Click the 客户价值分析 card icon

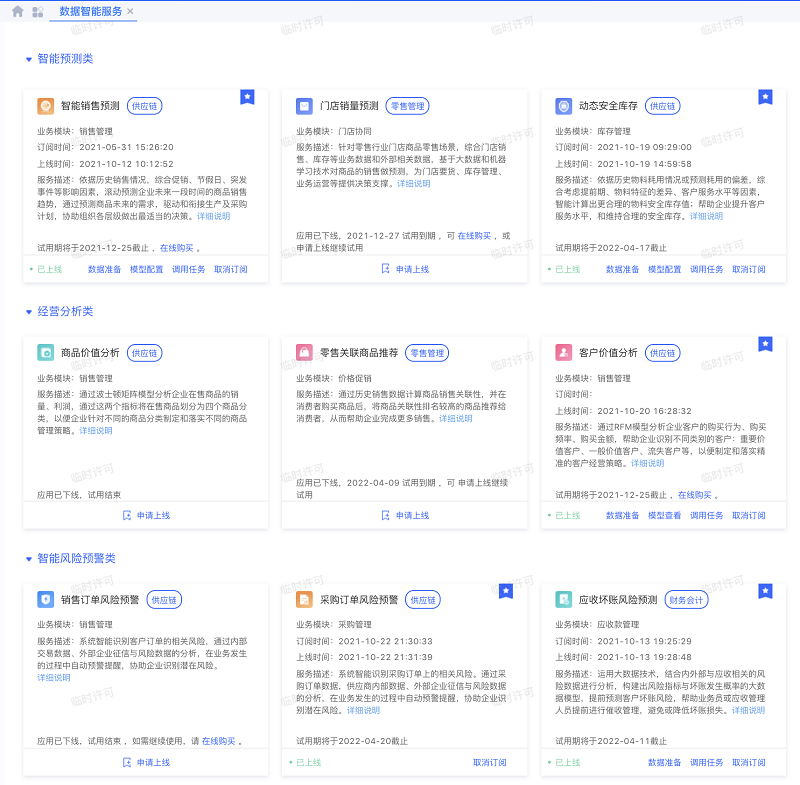point(563,352)
